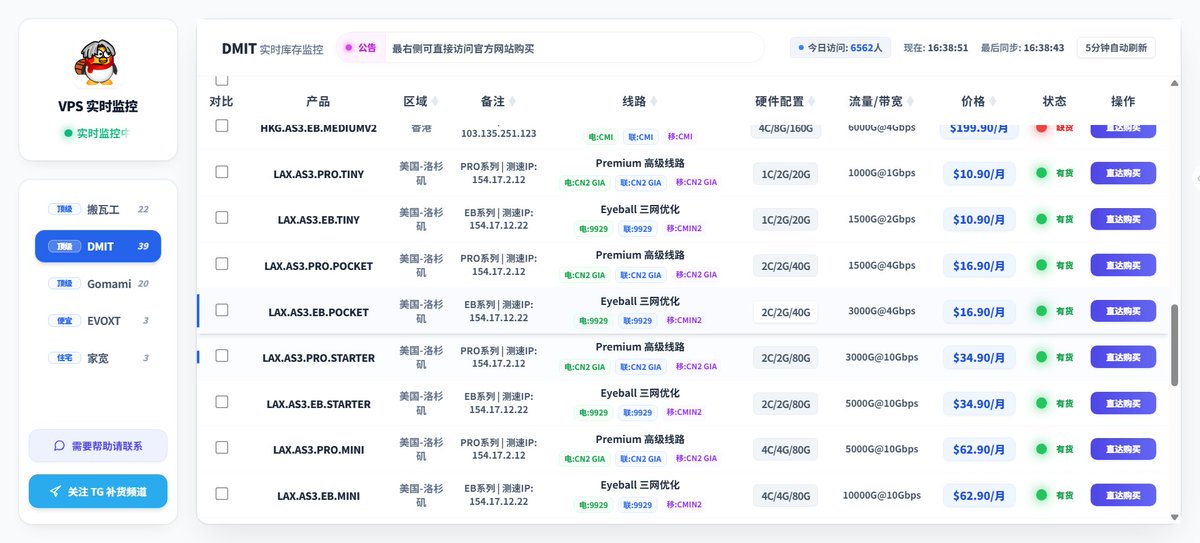Click 关注 TG 补货频道 button

tap(98, 492)
